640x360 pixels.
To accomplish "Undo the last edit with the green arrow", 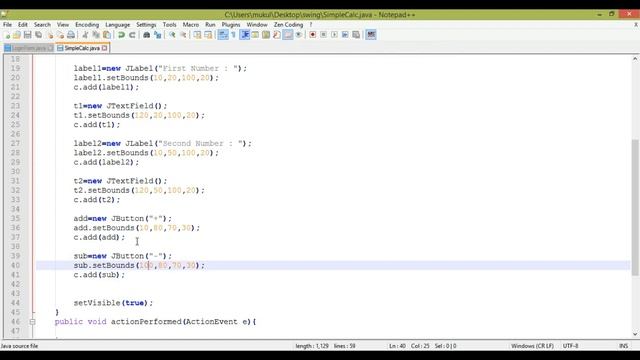I will point(121,35).
